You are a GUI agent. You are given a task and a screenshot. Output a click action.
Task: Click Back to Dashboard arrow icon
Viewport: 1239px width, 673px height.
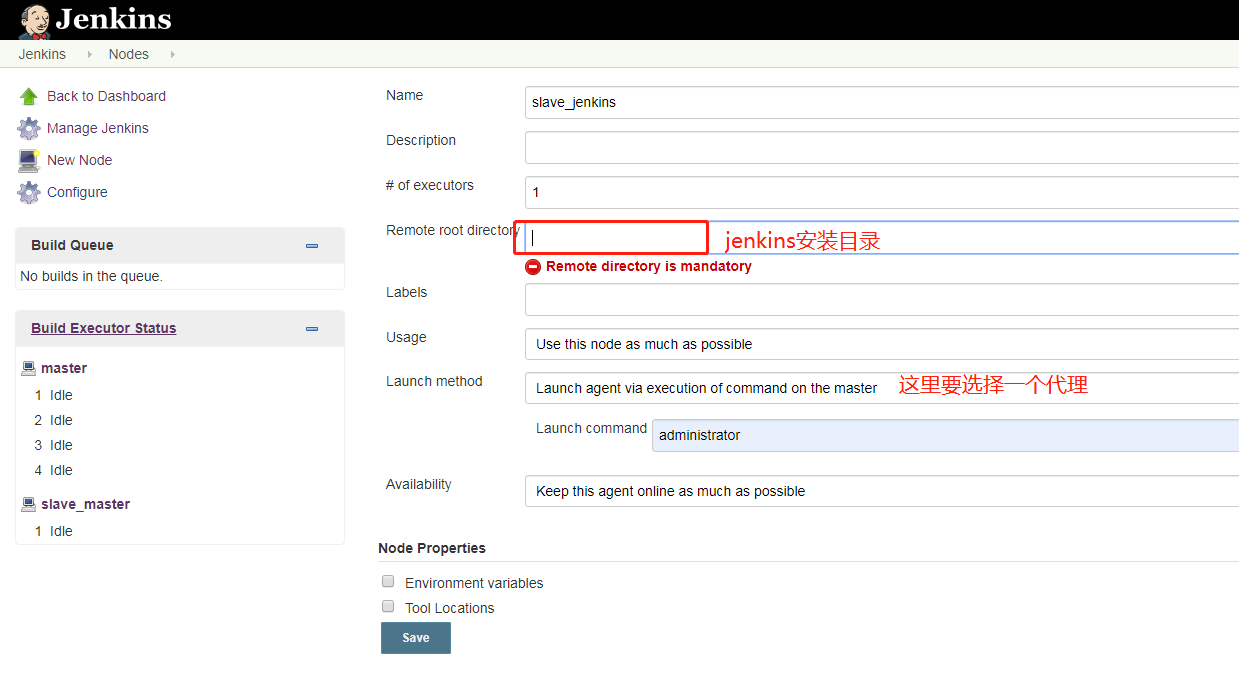(29, 95)
